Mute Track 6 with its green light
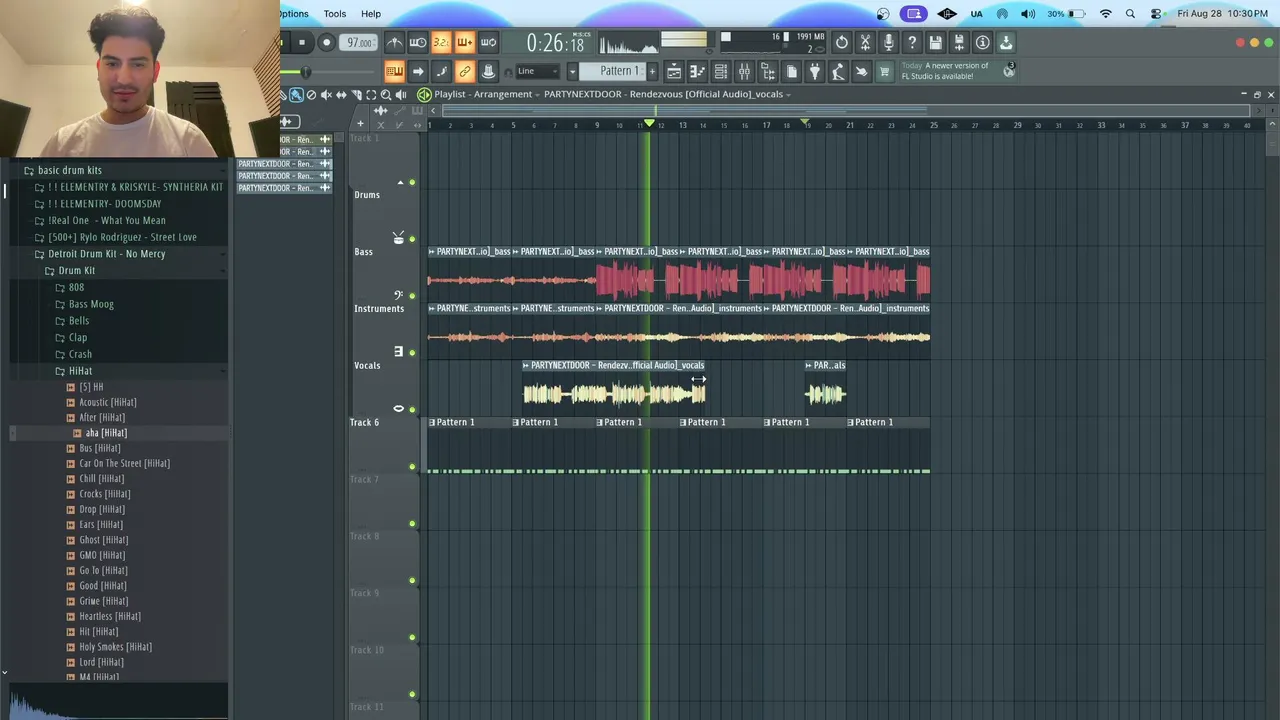1280x720 pixels. 412,467
